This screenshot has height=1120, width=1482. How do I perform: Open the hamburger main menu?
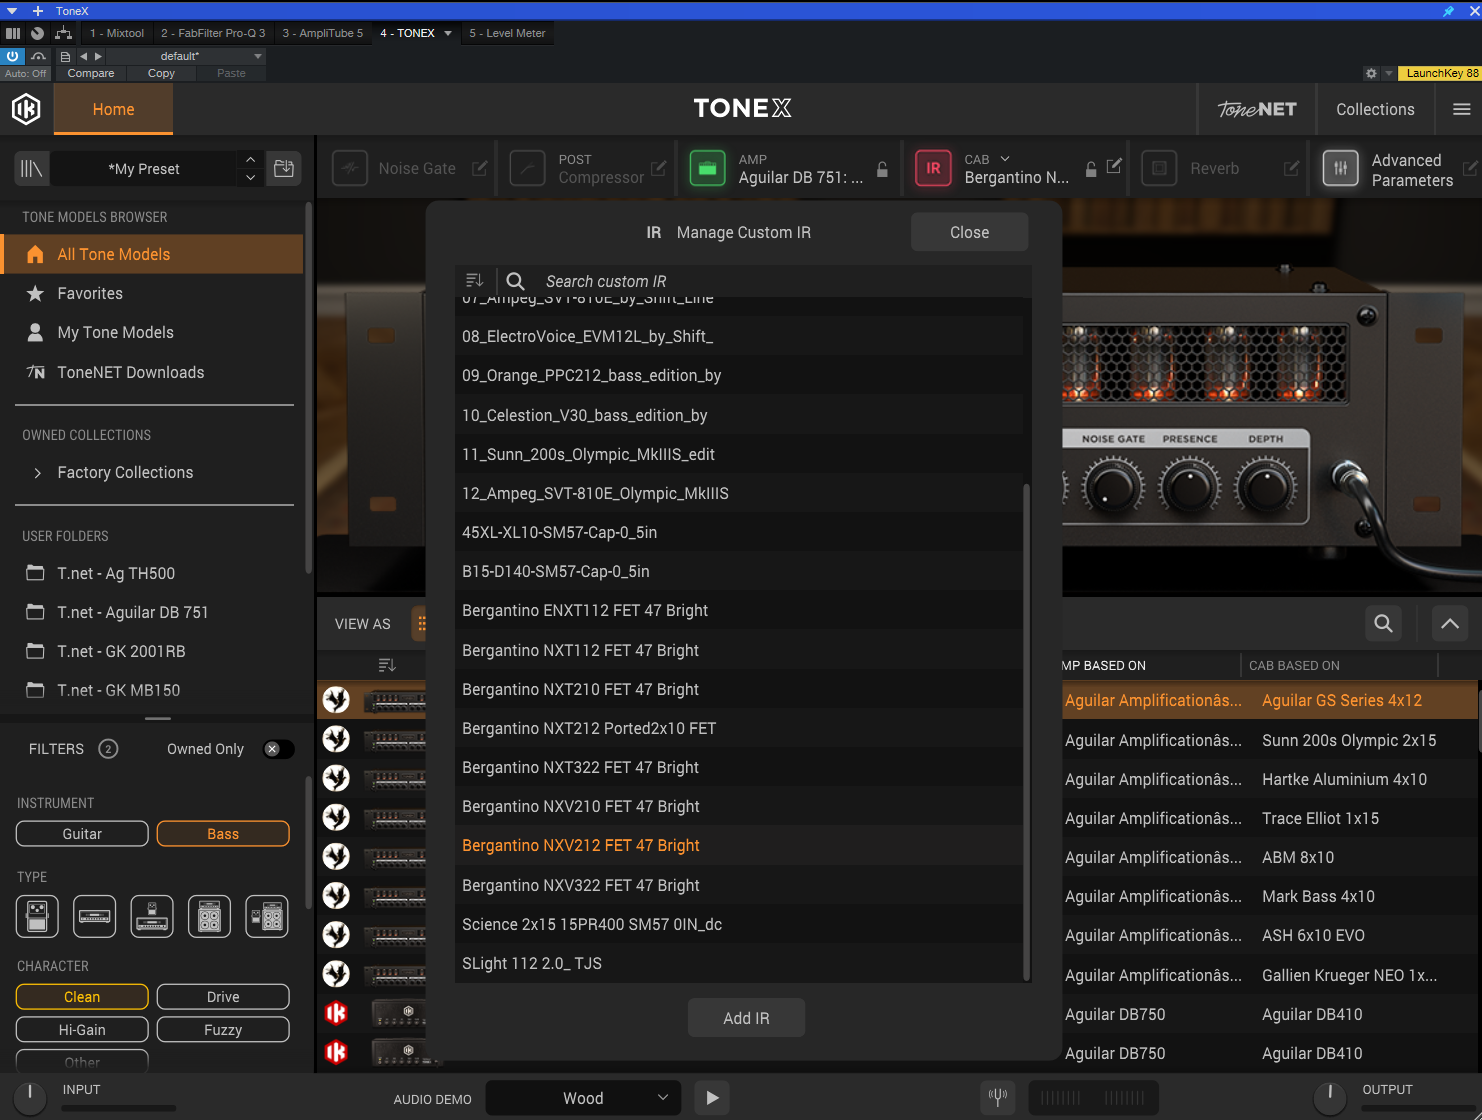click(1461, 109)
